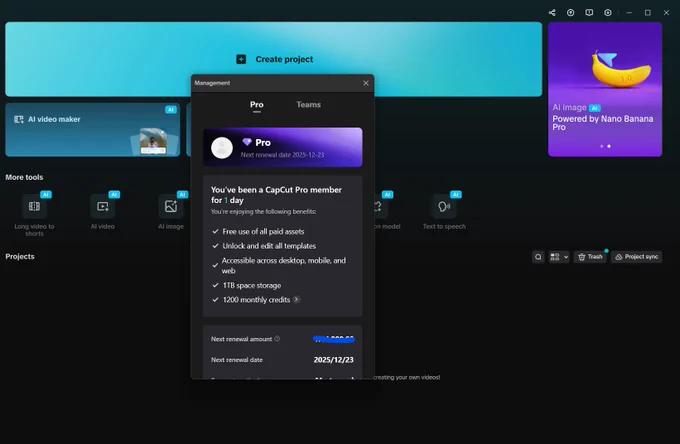Click Project sync button
Image resolution: width=680 pixels, height=444 pixels.
click(637, 257)
